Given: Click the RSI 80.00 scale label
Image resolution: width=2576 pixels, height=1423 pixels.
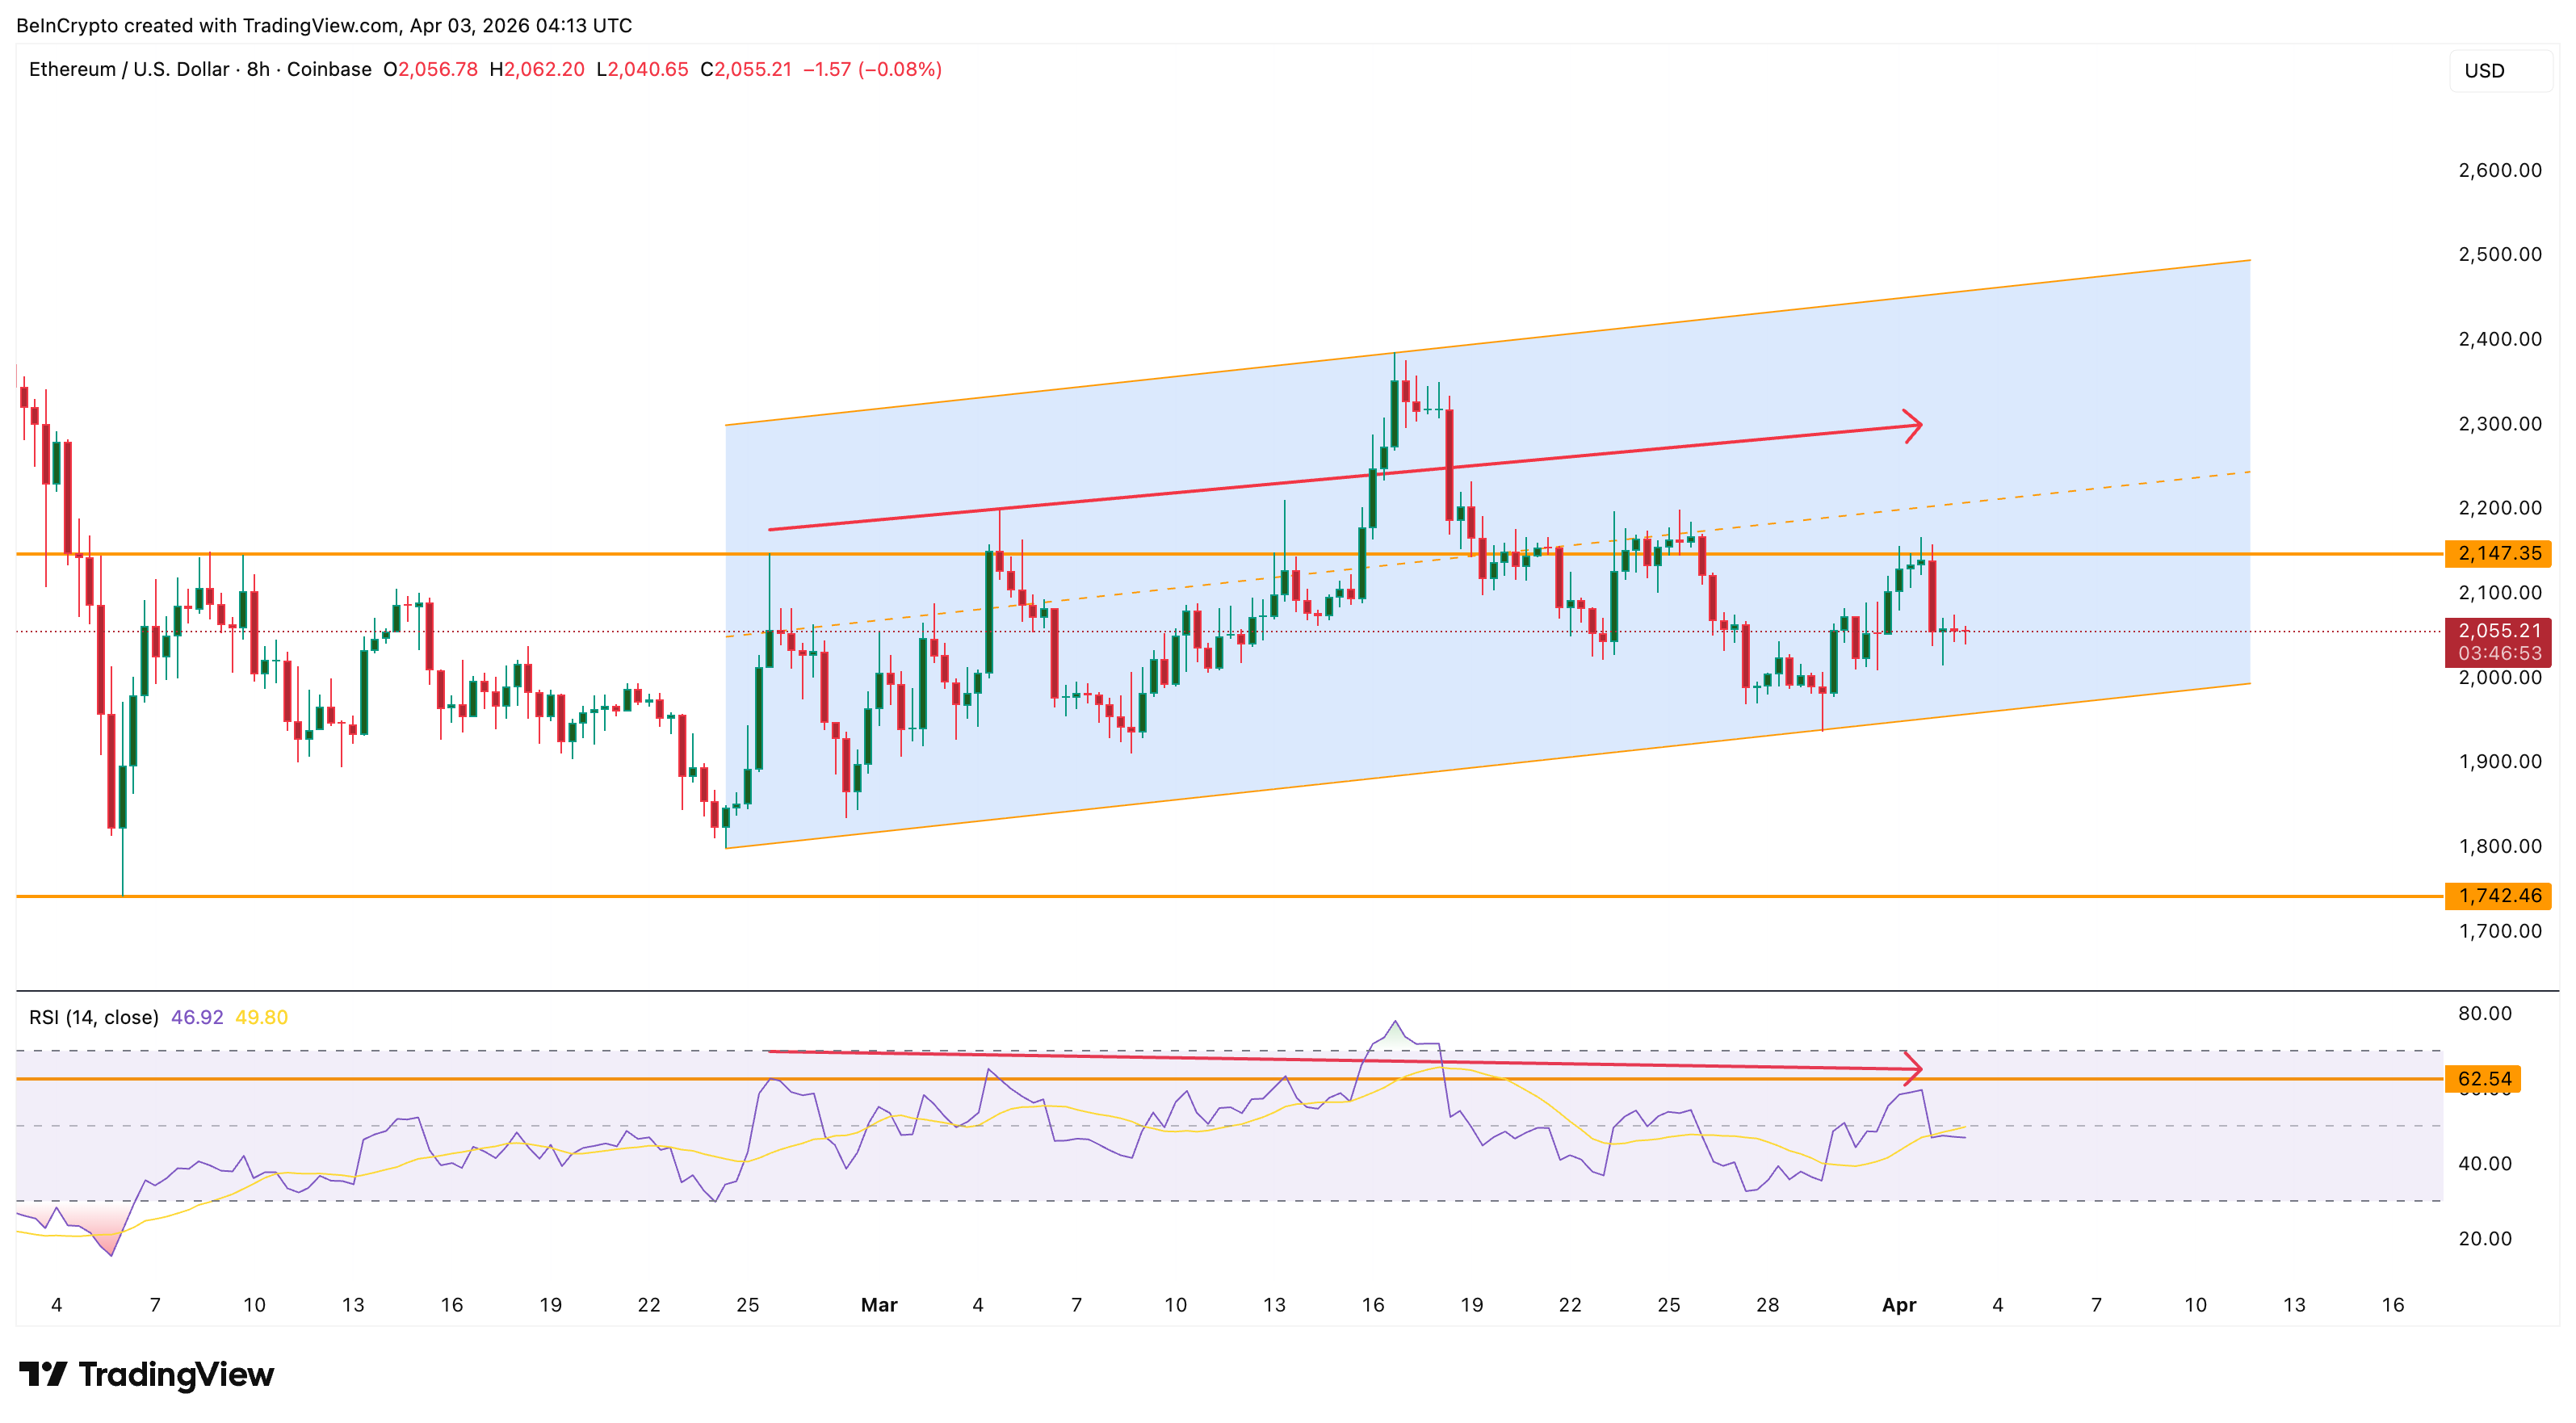Looking at the screenshot, I should click(x=2484, y=1013).
